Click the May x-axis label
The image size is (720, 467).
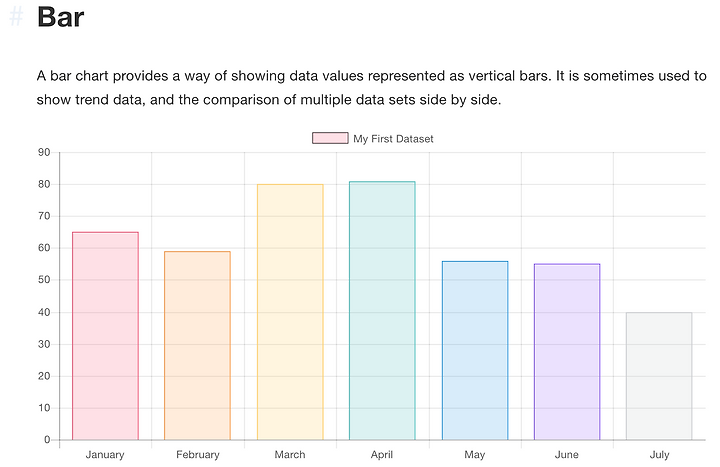click(x=475, y=455)
